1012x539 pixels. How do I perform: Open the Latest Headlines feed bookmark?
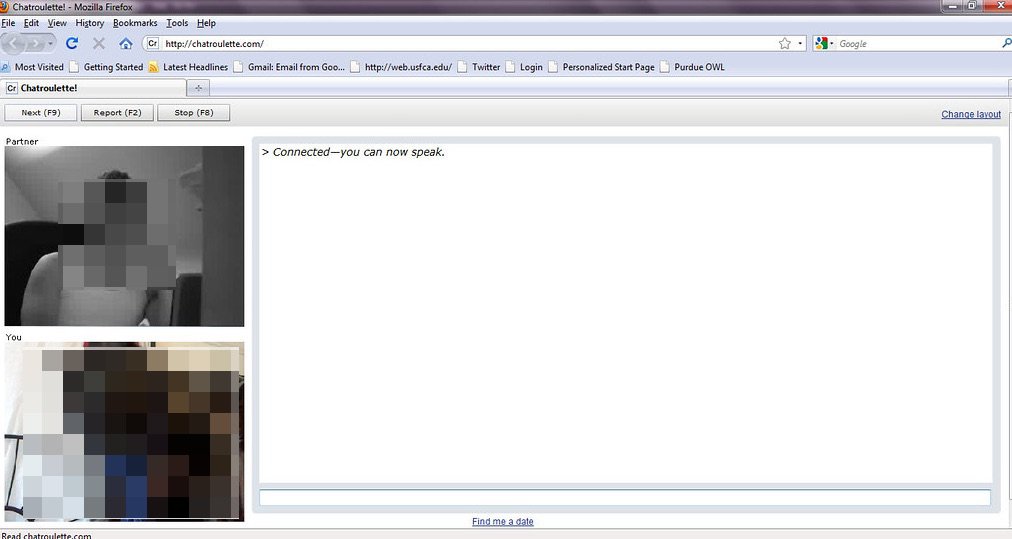click(x=188, y=66)
